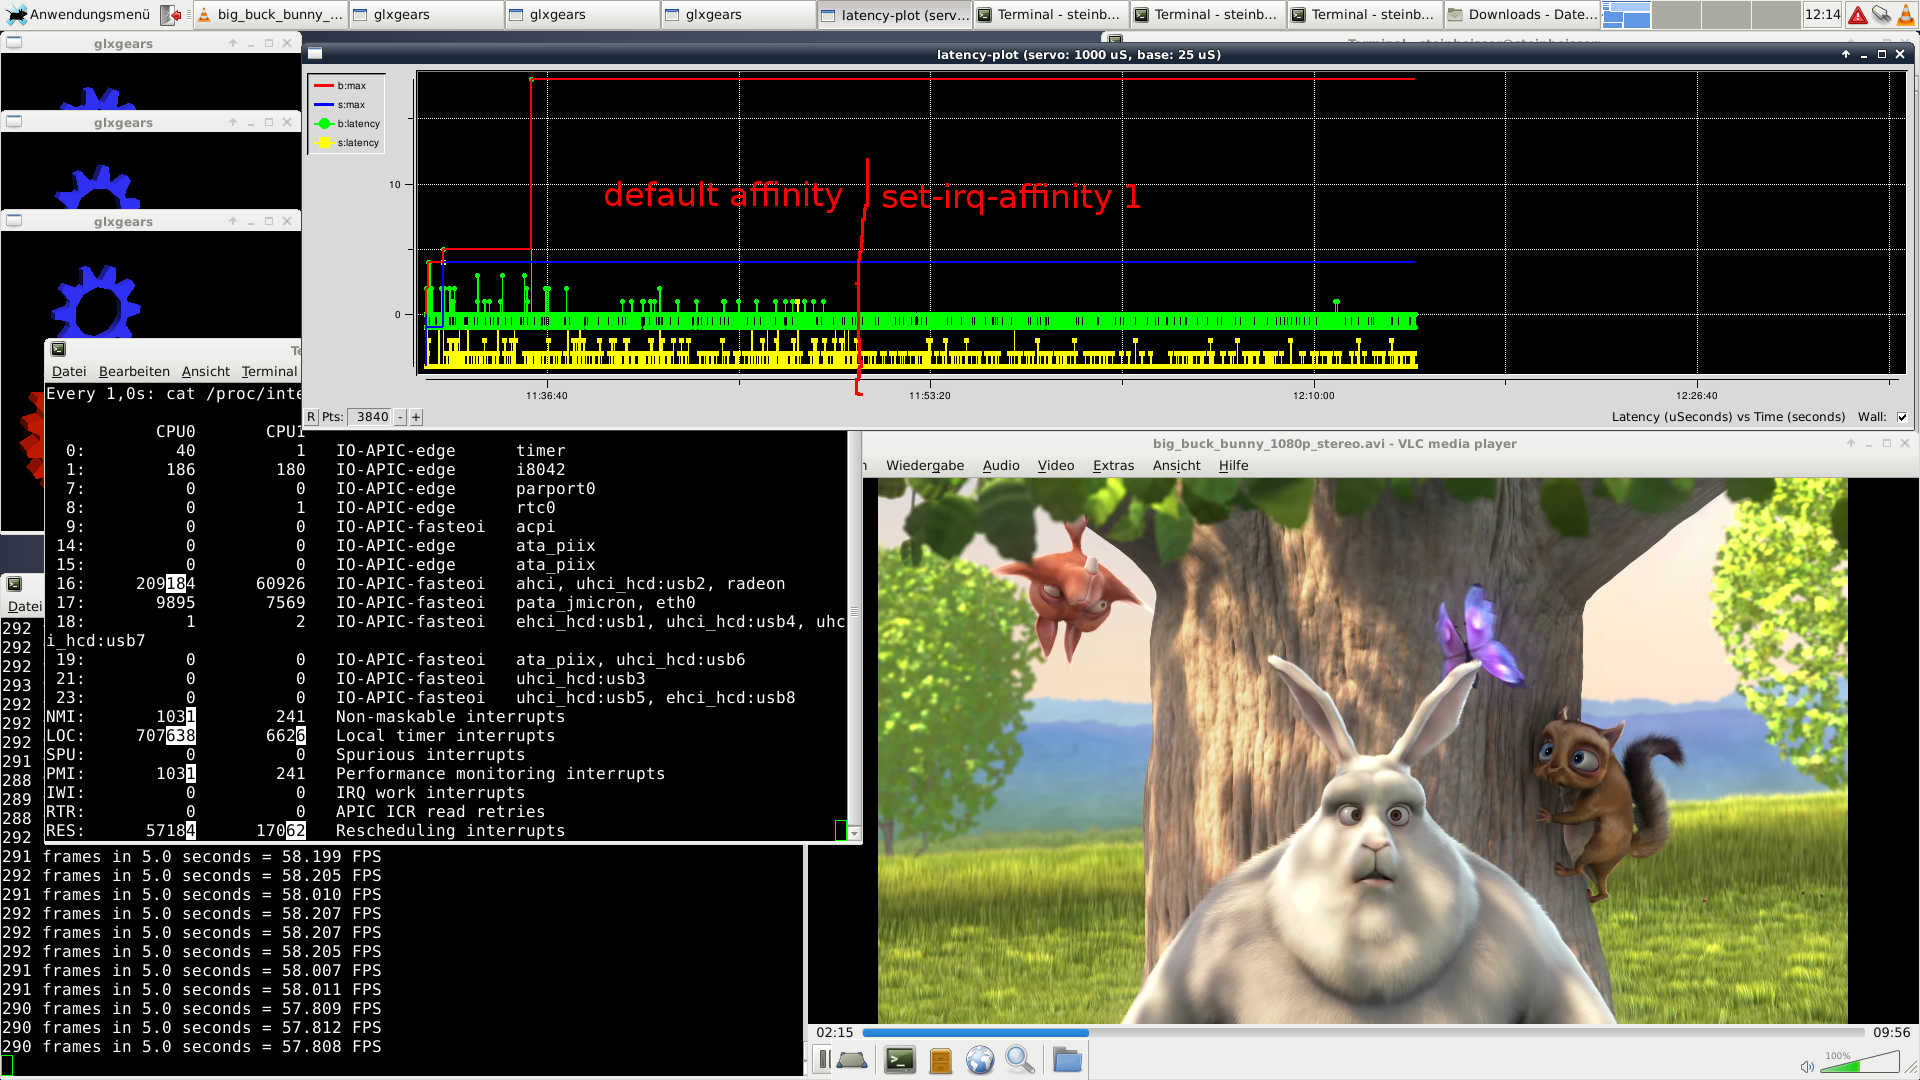Click the VLC window title bar
1920x1080 pixels.
(1334, 443)
